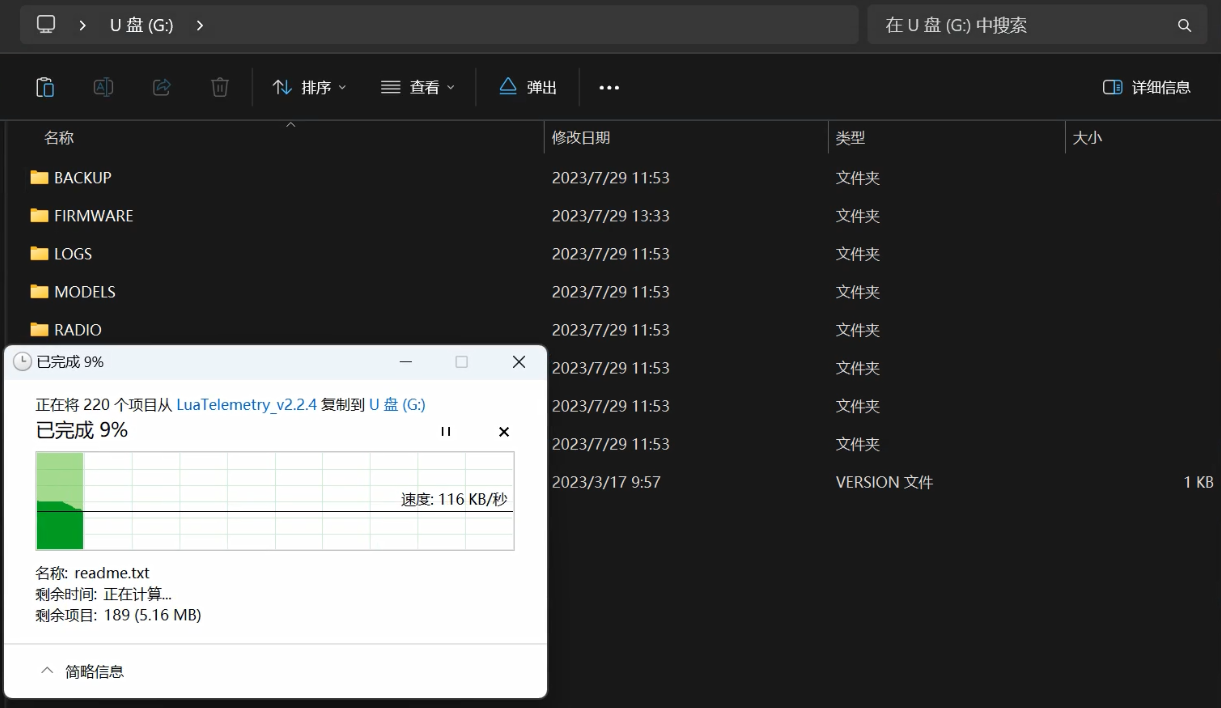The width and height of the screenshot is (1221, 708).
Task: Open the U 盘 (G:) destination link in copy dialog
Action: [397, 404]
